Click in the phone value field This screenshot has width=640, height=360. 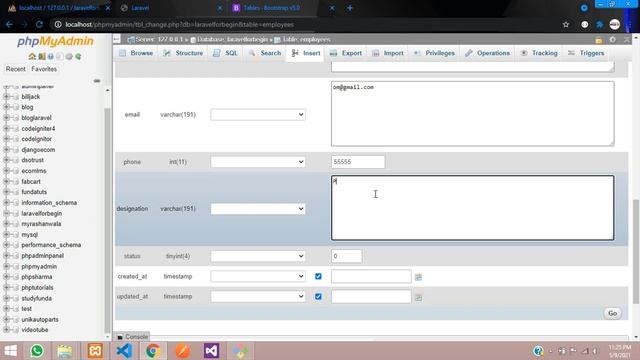point(358,162)
